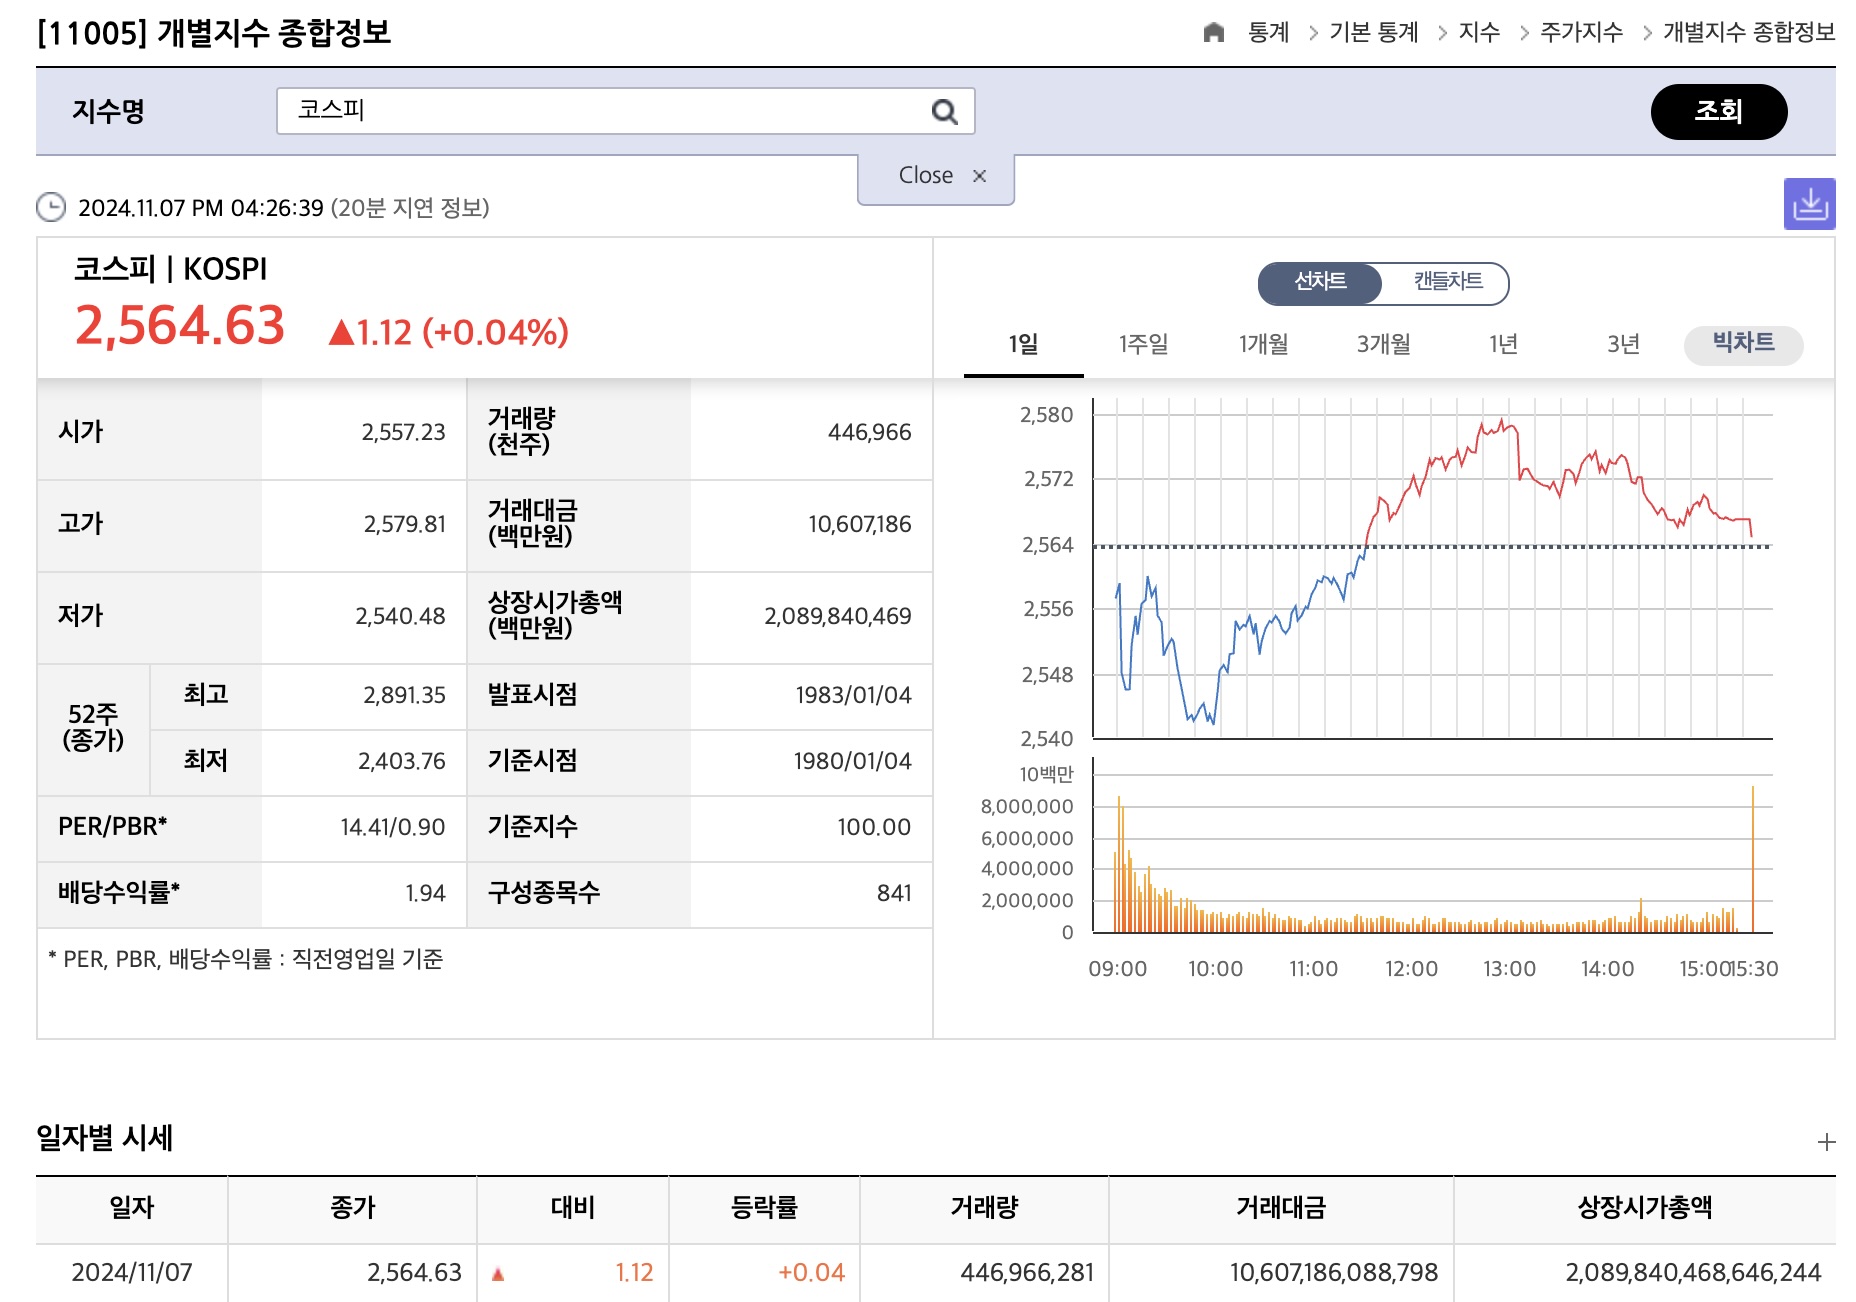Open 개별지수 종합정보 breadcrumb link
The width and height of the screenshot is (1856, 1302).
pos(1749,32)
